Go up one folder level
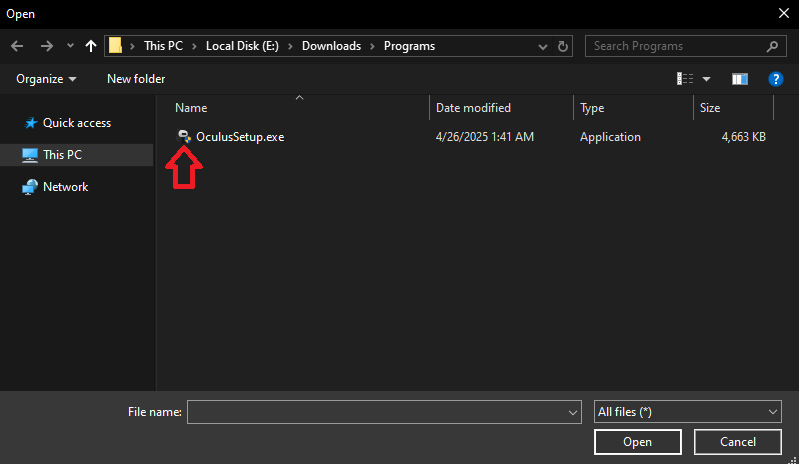This screenshot has width=799, height=464. point(91,46)
